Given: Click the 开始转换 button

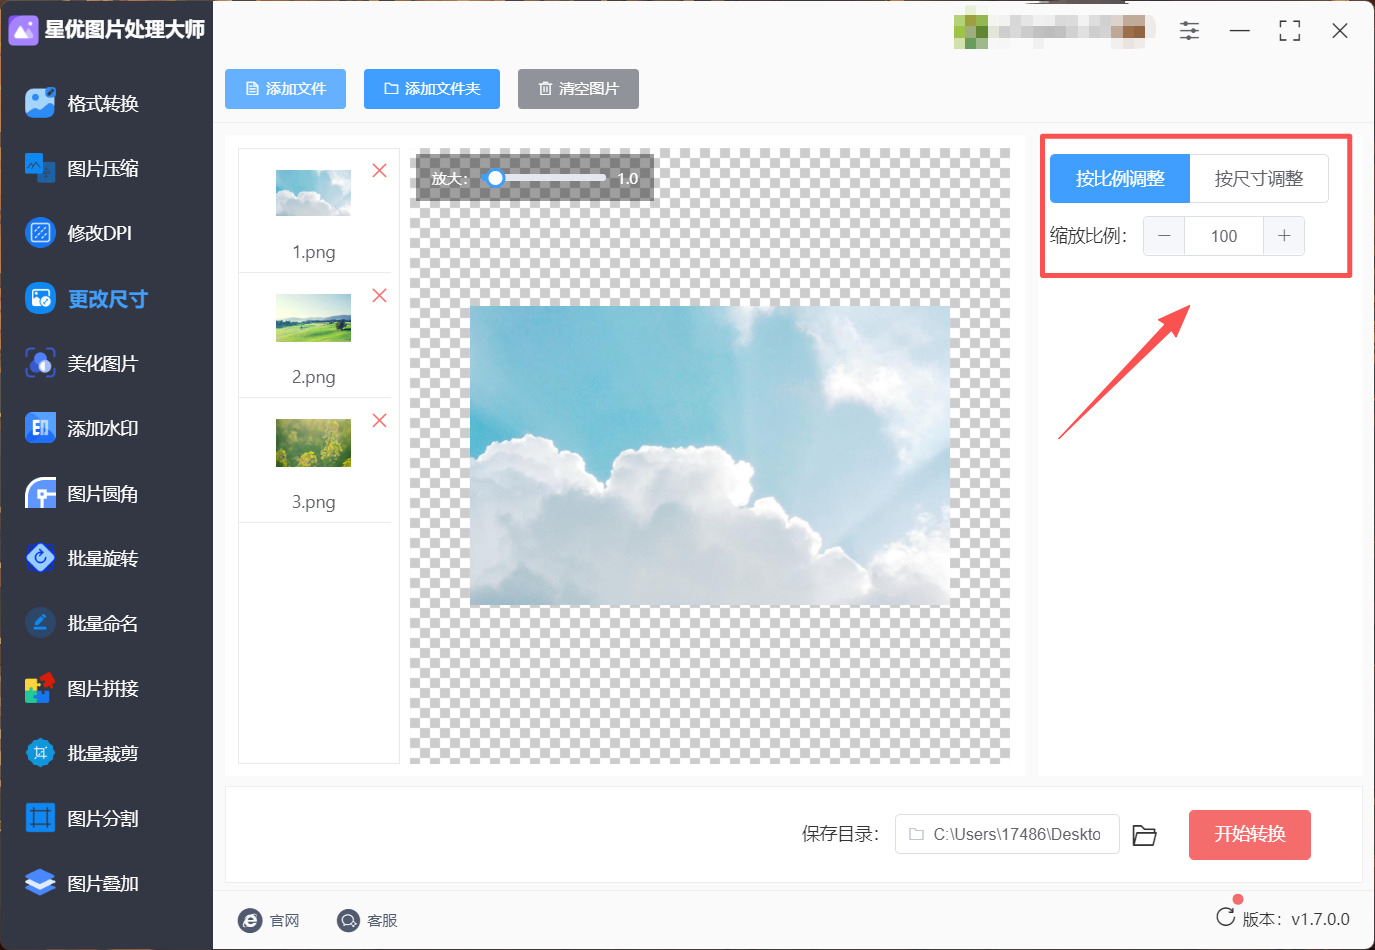Looking at the screenshot, I should (x=1249, y=835).
